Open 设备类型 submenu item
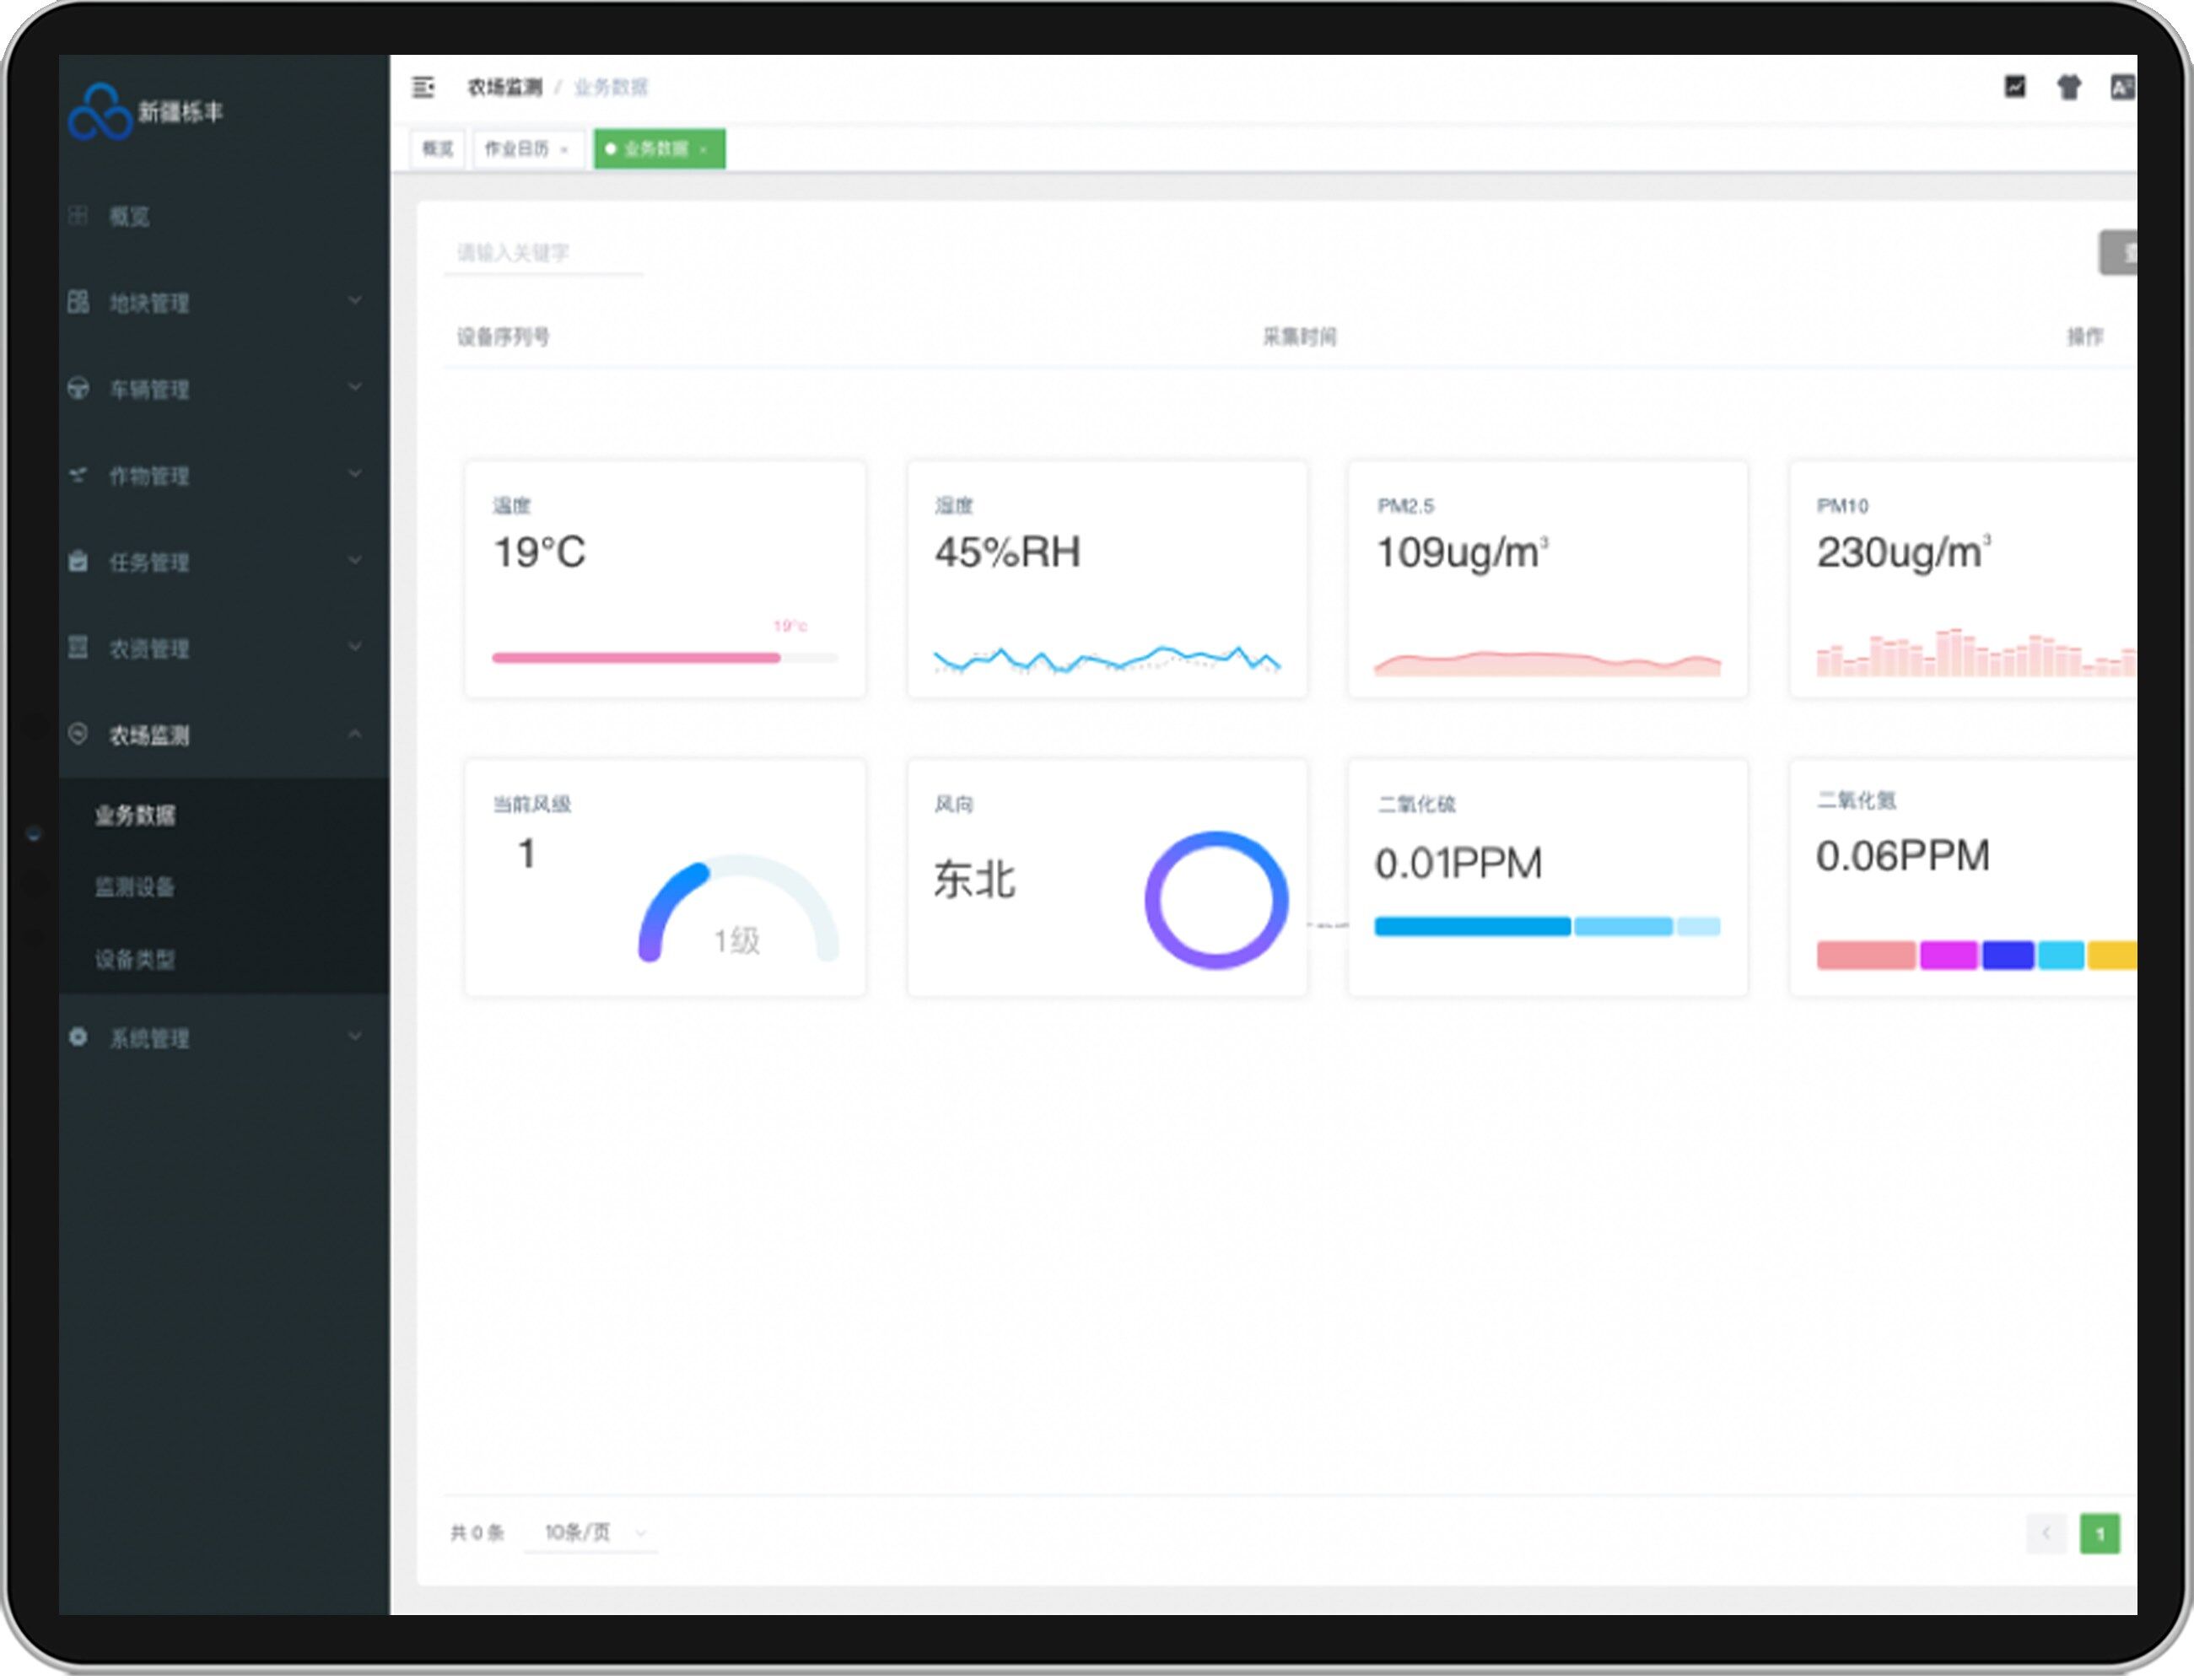2194x1680 pixels. coord(135,959)
